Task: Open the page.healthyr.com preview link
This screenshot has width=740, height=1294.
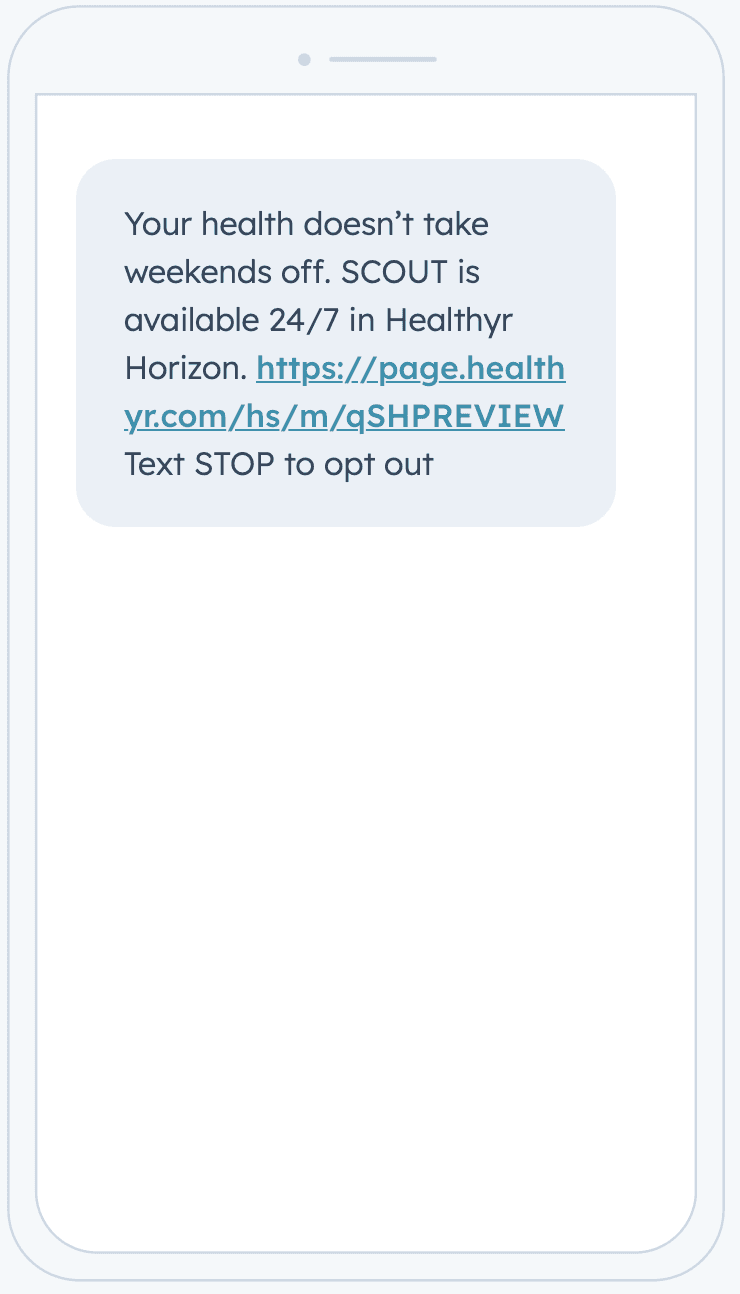Action: click(344, 393)
